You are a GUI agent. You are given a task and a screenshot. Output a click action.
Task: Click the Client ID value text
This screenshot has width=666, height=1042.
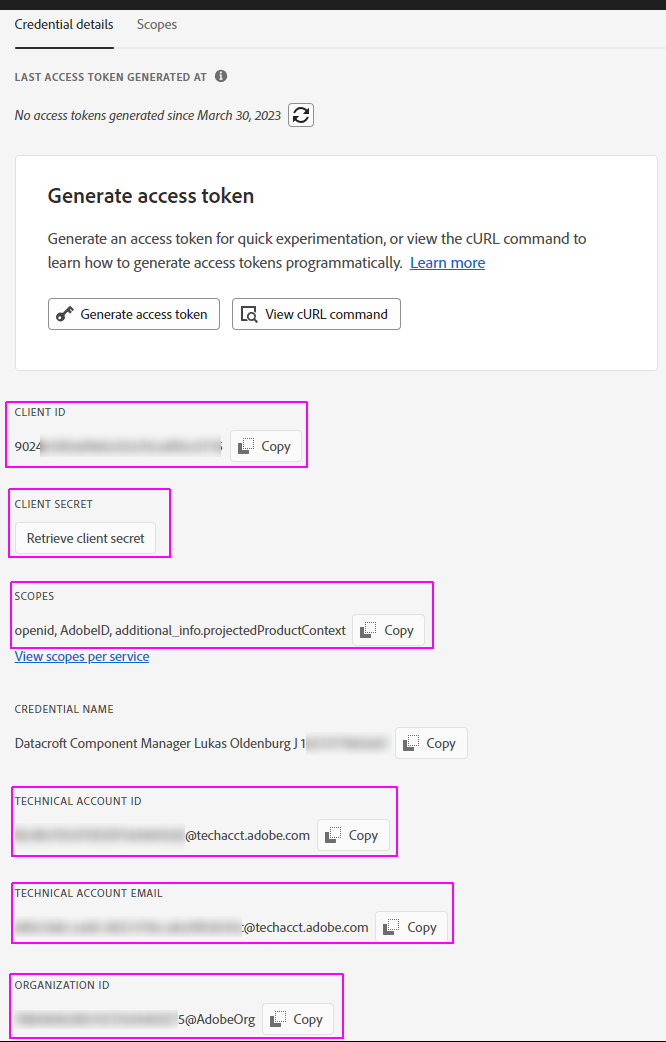(117, 446)
